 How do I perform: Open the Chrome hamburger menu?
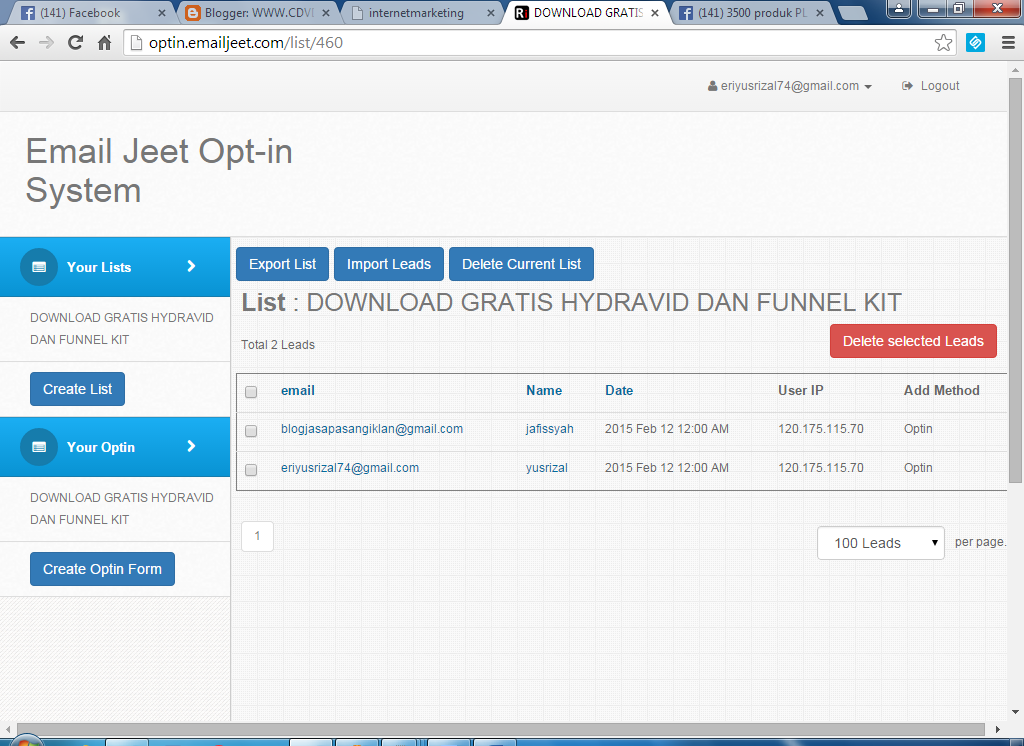1008,43
